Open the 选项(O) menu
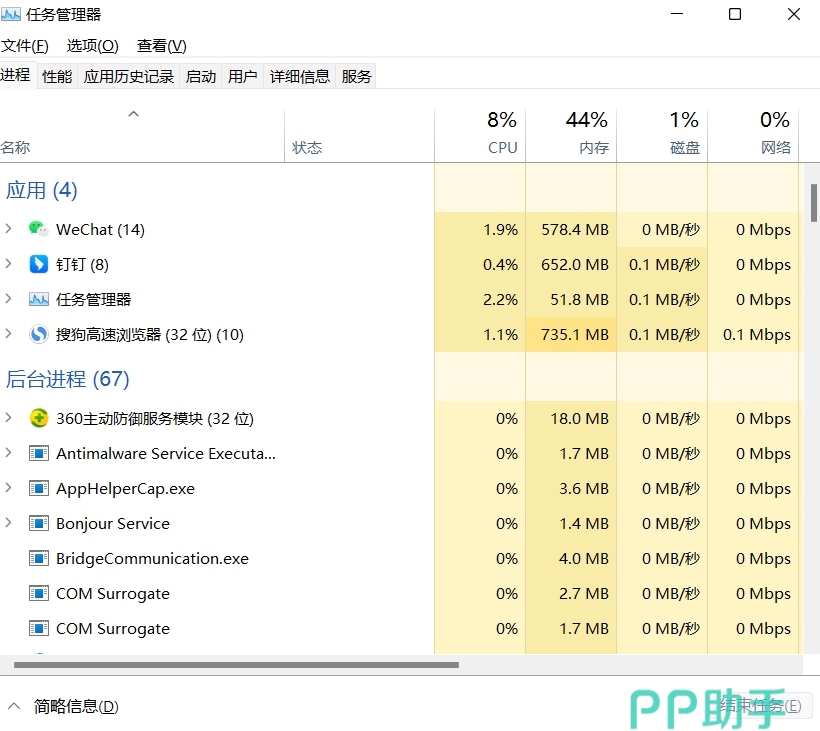Screen dimensions: 820x731 [92, 46]
